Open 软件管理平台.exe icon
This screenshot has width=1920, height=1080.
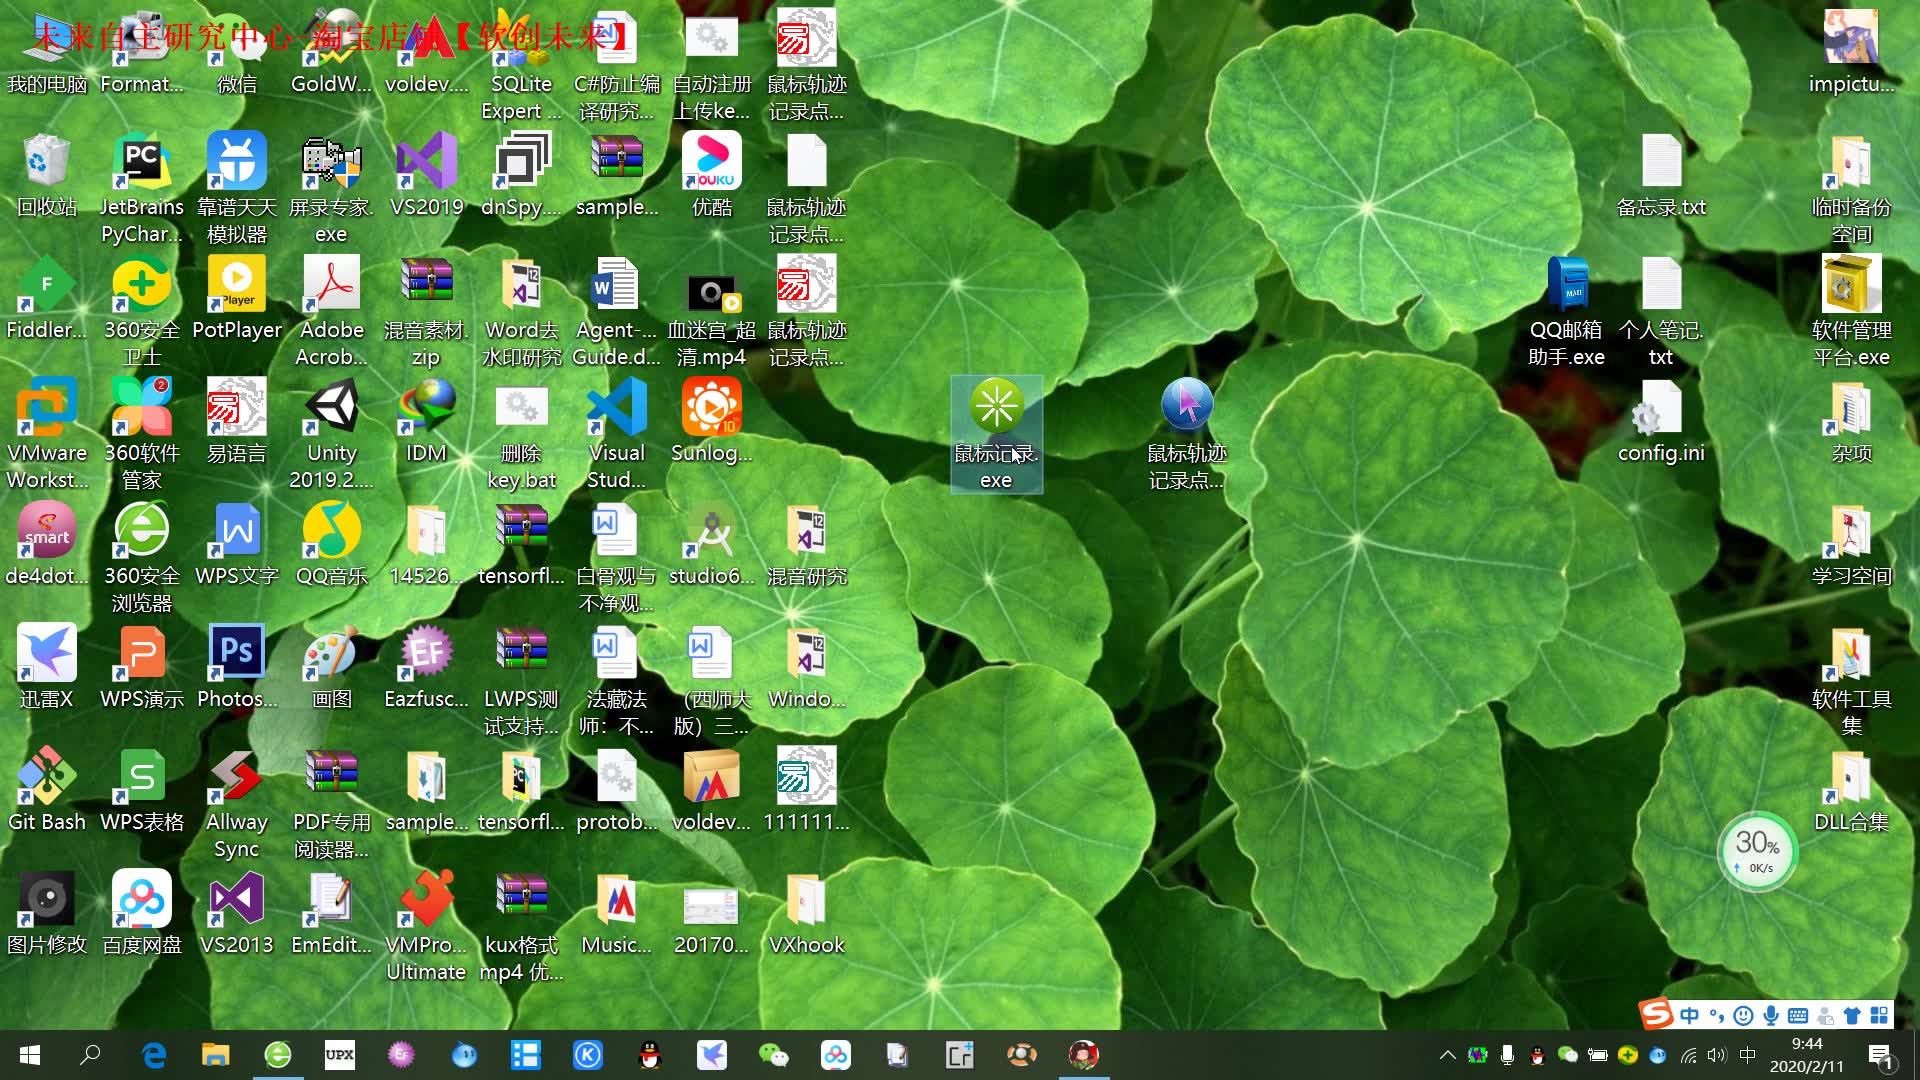point(1851,311)
